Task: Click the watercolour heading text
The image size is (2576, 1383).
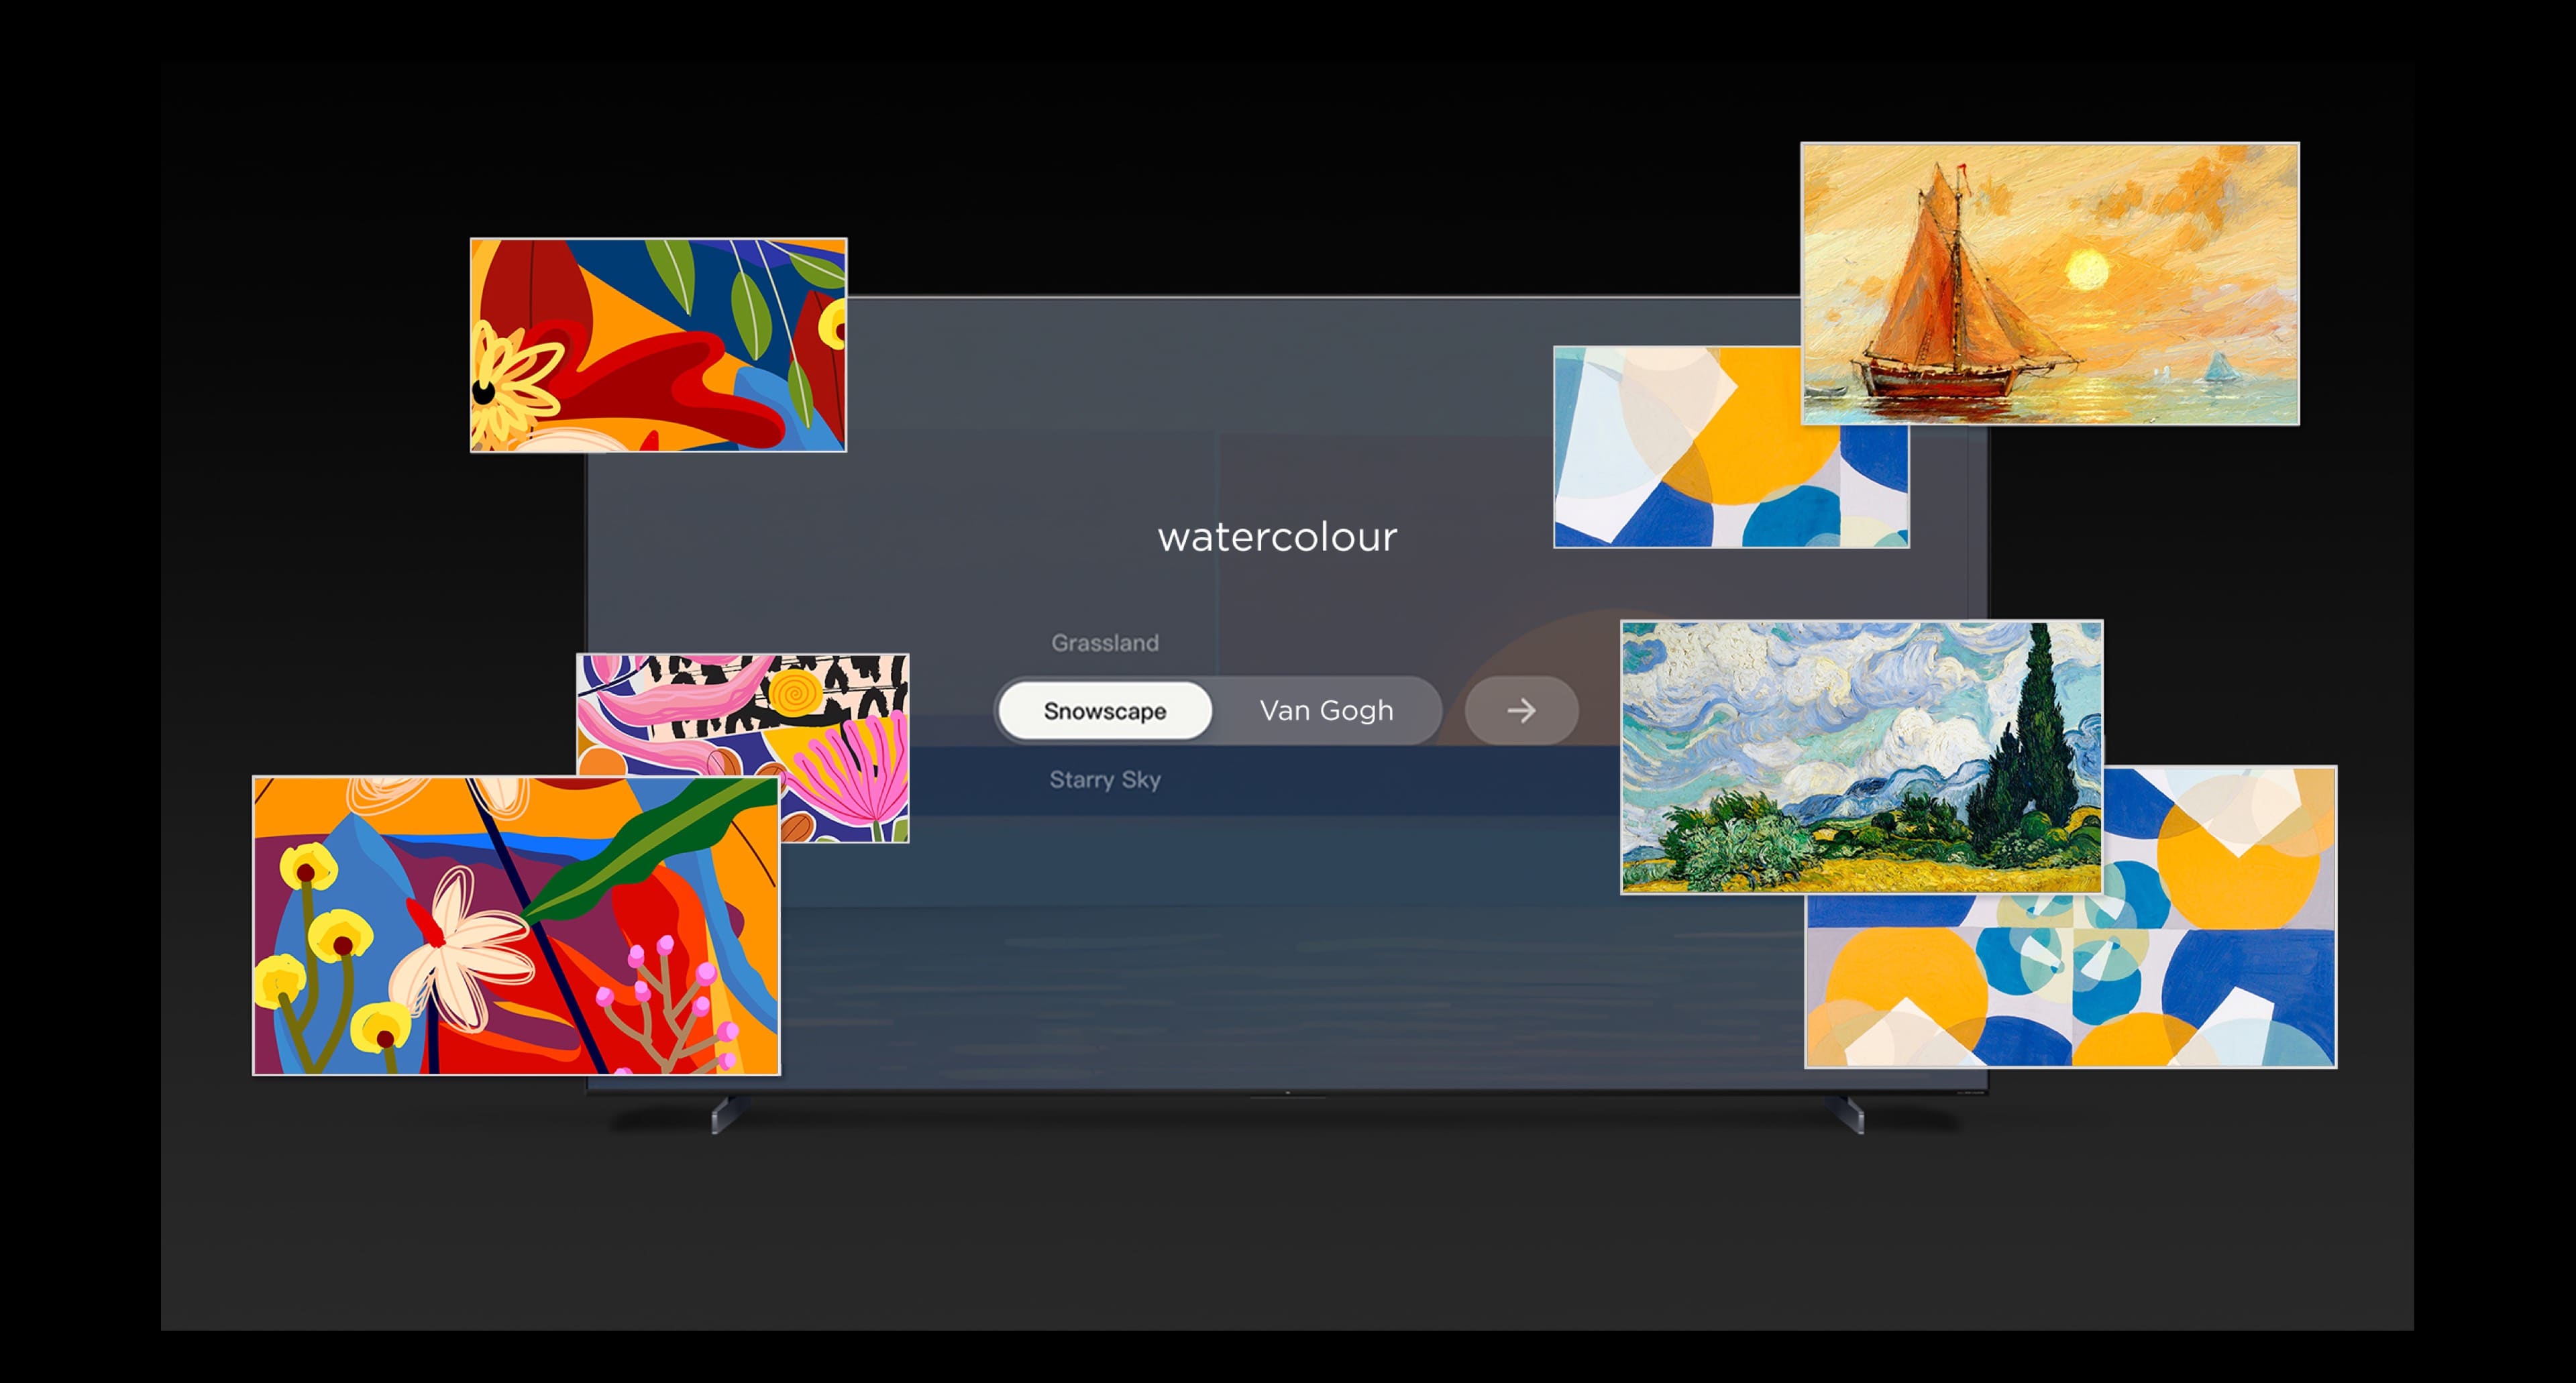Action: (1277, 538)
